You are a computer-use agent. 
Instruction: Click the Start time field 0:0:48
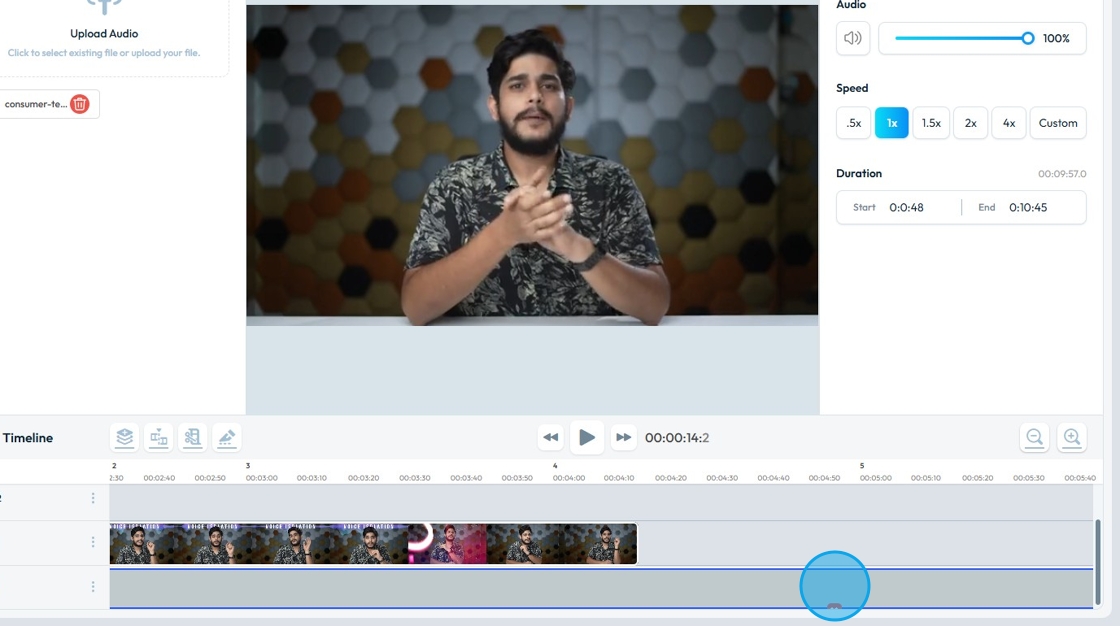(906, 207)
